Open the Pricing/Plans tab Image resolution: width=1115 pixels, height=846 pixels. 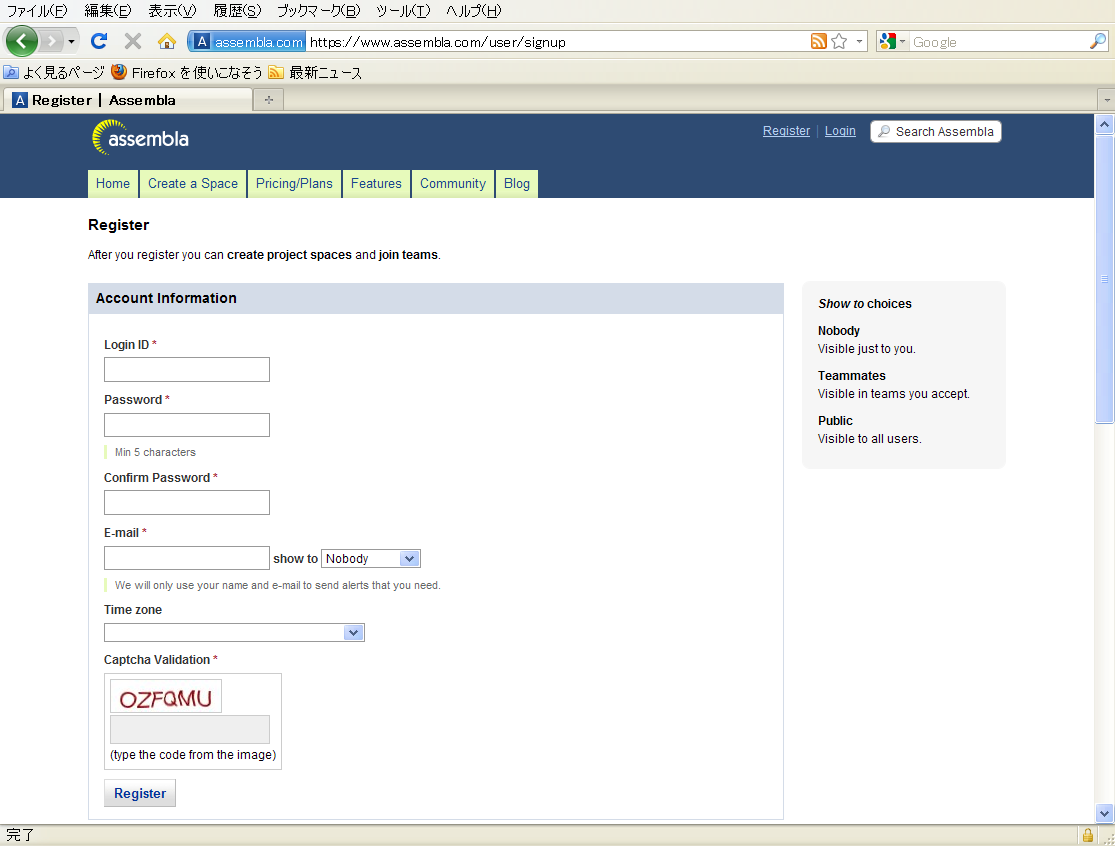coord(294,184)
